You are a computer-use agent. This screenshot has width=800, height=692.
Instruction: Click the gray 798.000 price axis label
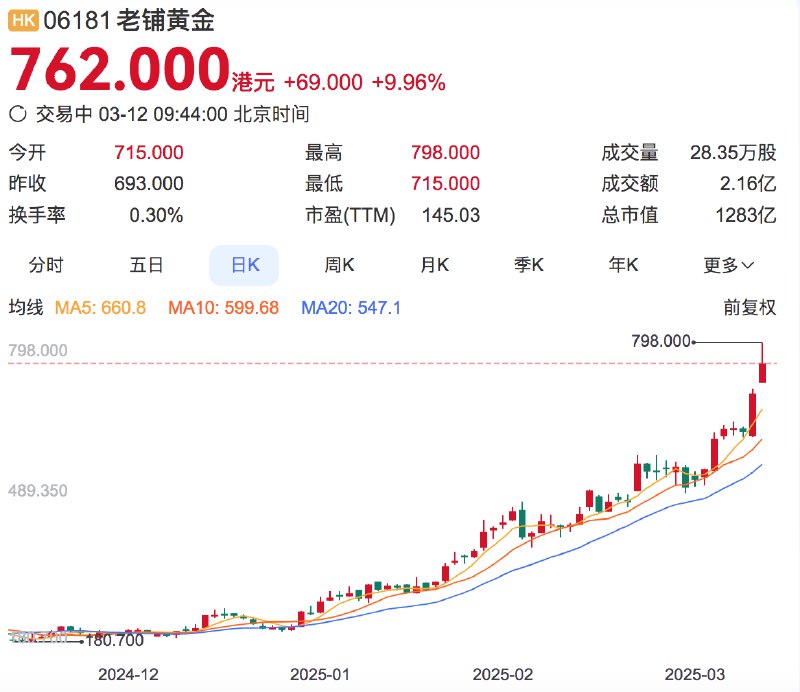pyautogui.click(x=38, y=351)
